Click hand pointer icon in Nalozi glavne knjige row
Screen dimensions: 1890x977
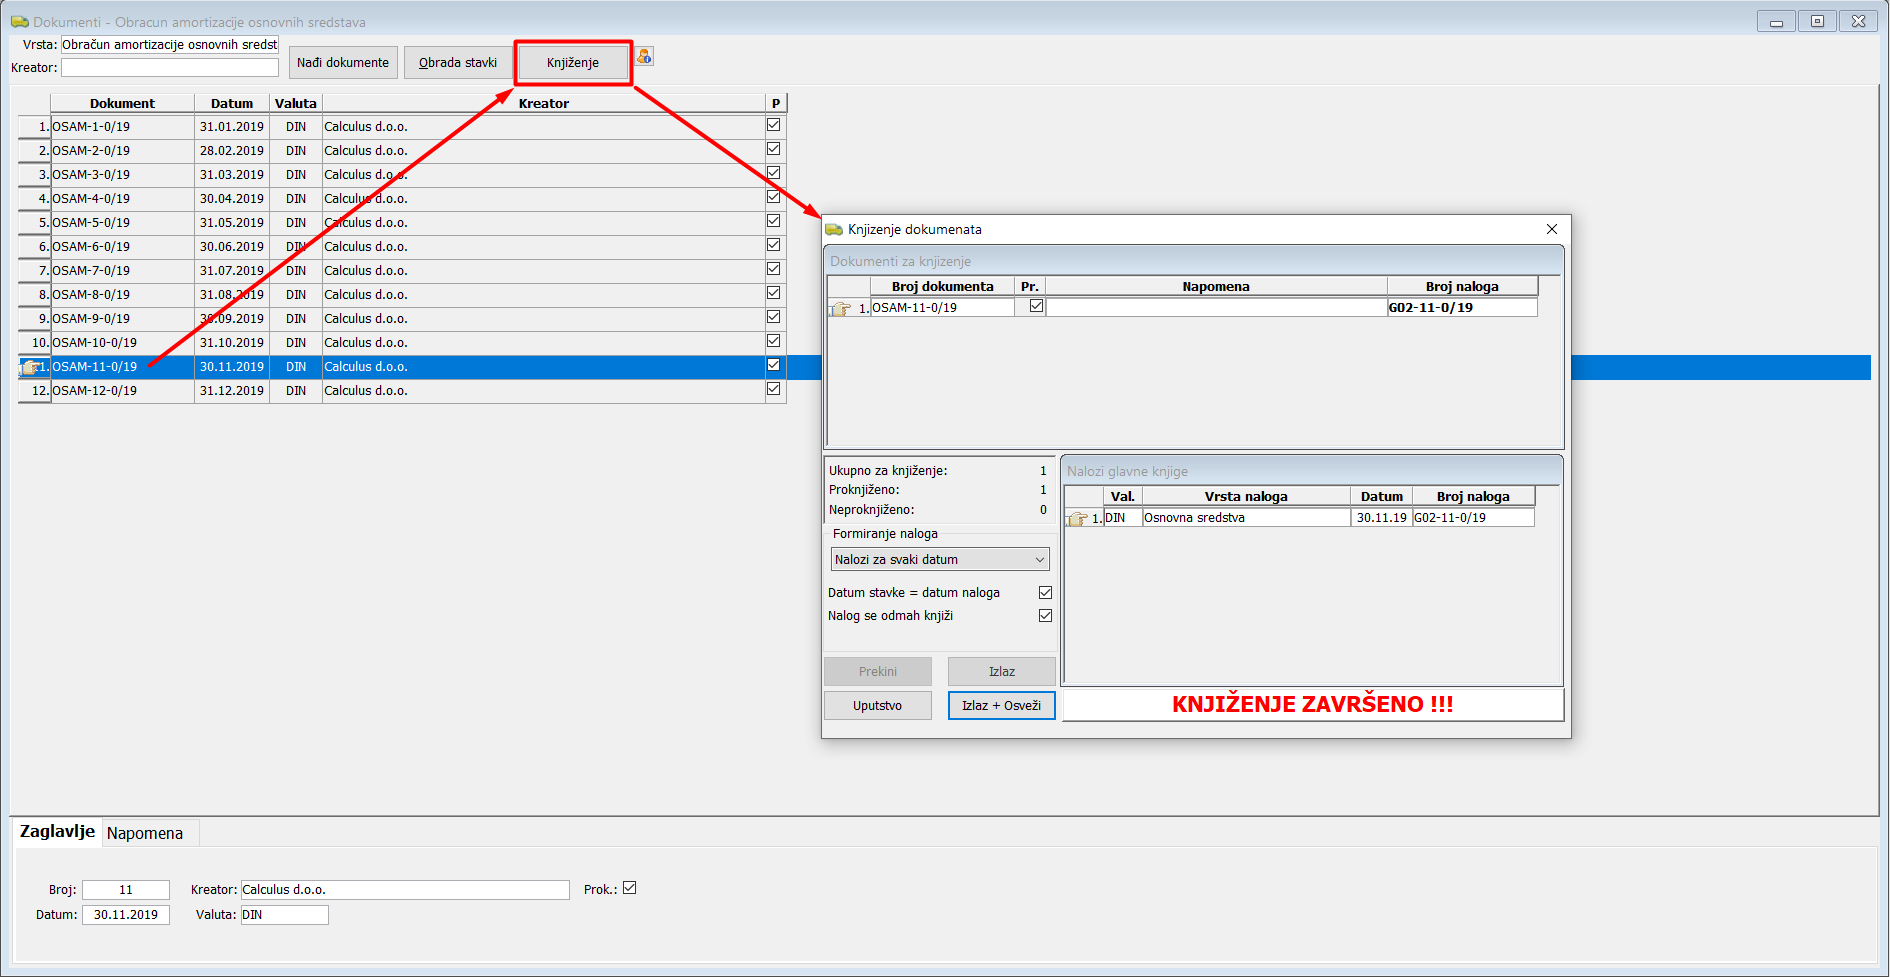(x=1078, y=519)
